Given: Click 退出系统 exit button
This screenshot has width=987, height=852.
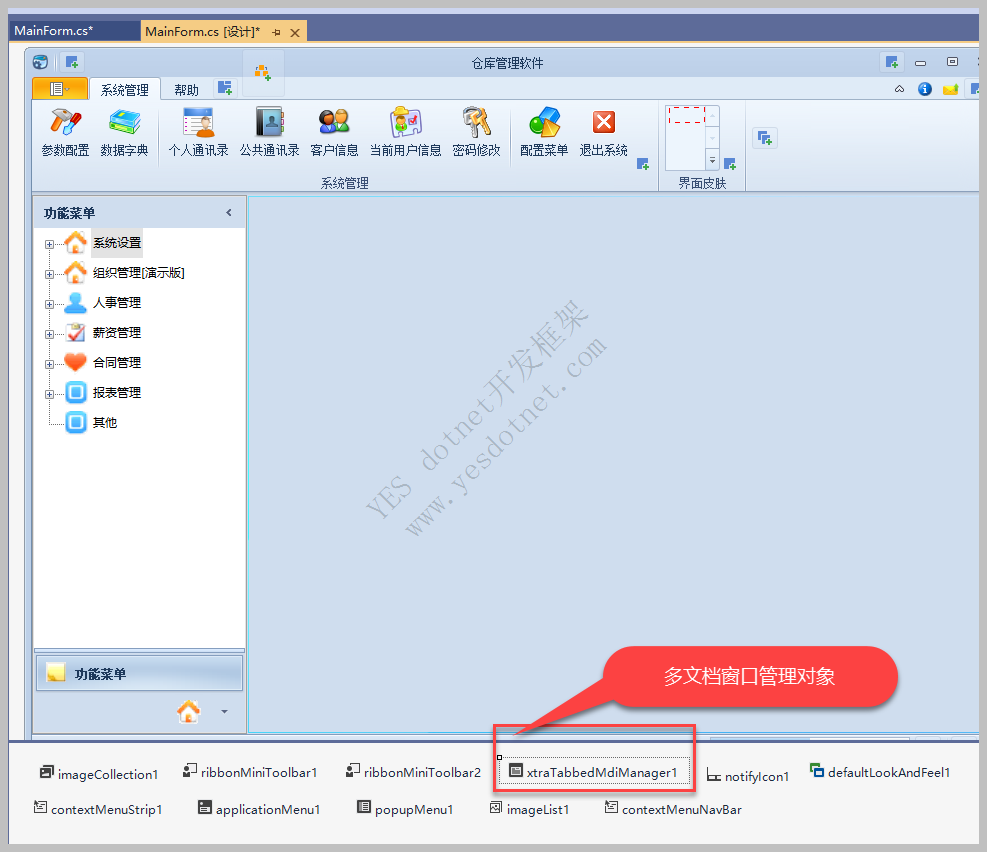Looking at the screenshot, I should coord(604,133).
